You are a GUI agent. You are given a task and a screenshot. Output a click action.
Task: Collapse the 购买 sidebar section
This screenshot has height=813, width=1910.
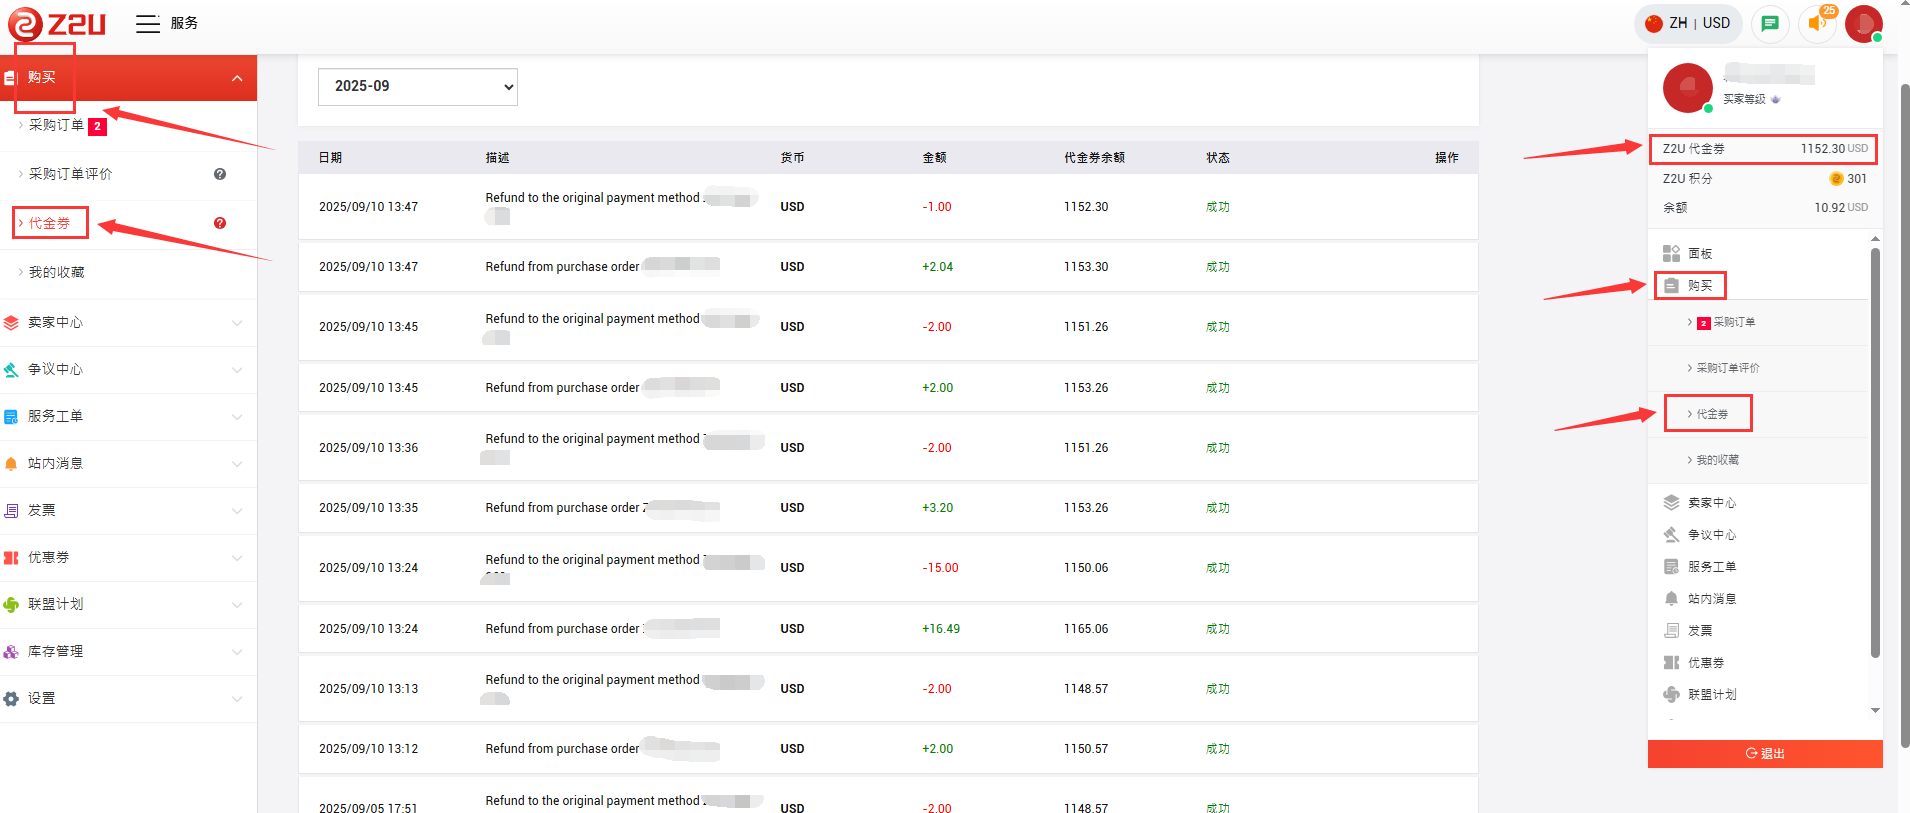(x=236, y=78)
